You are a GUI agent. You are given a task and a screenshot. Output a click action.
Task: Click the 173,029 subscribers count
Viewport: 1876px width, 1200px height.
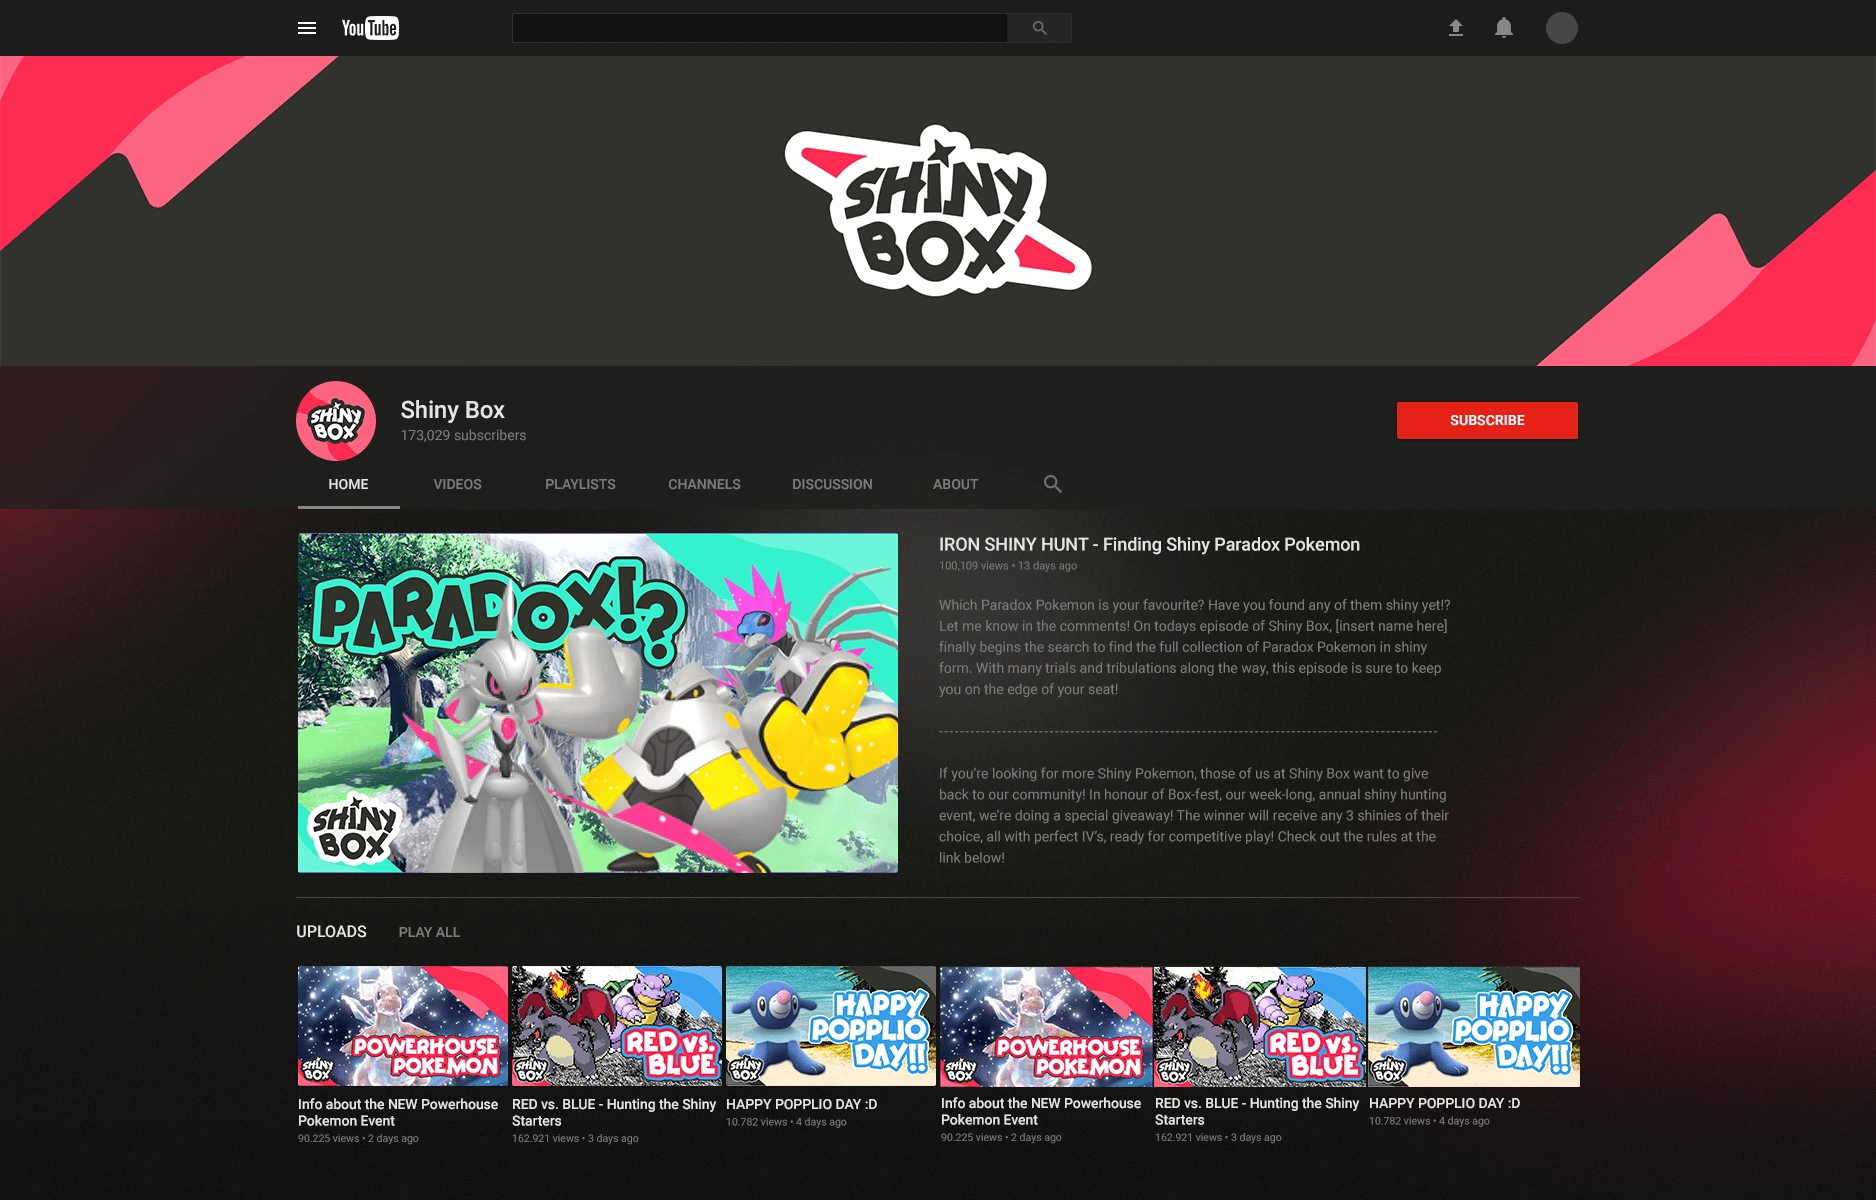pos(463,436)
